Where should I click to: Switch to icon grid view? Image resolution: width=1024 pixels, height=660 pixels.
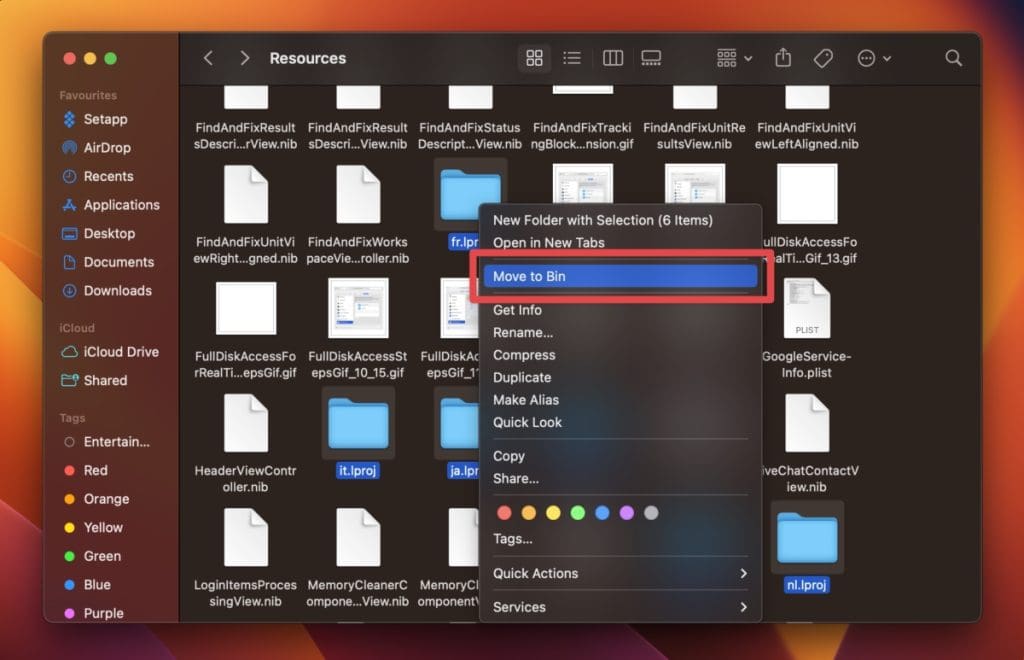pyautogui.click(x=534, y=58)
